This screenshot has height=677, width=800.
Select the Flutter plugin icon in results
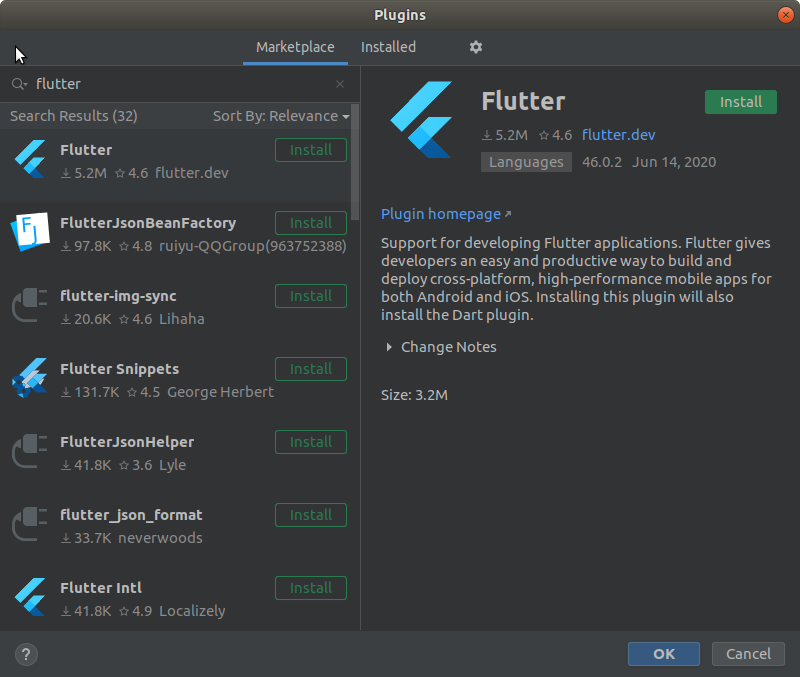coord(29,158)
